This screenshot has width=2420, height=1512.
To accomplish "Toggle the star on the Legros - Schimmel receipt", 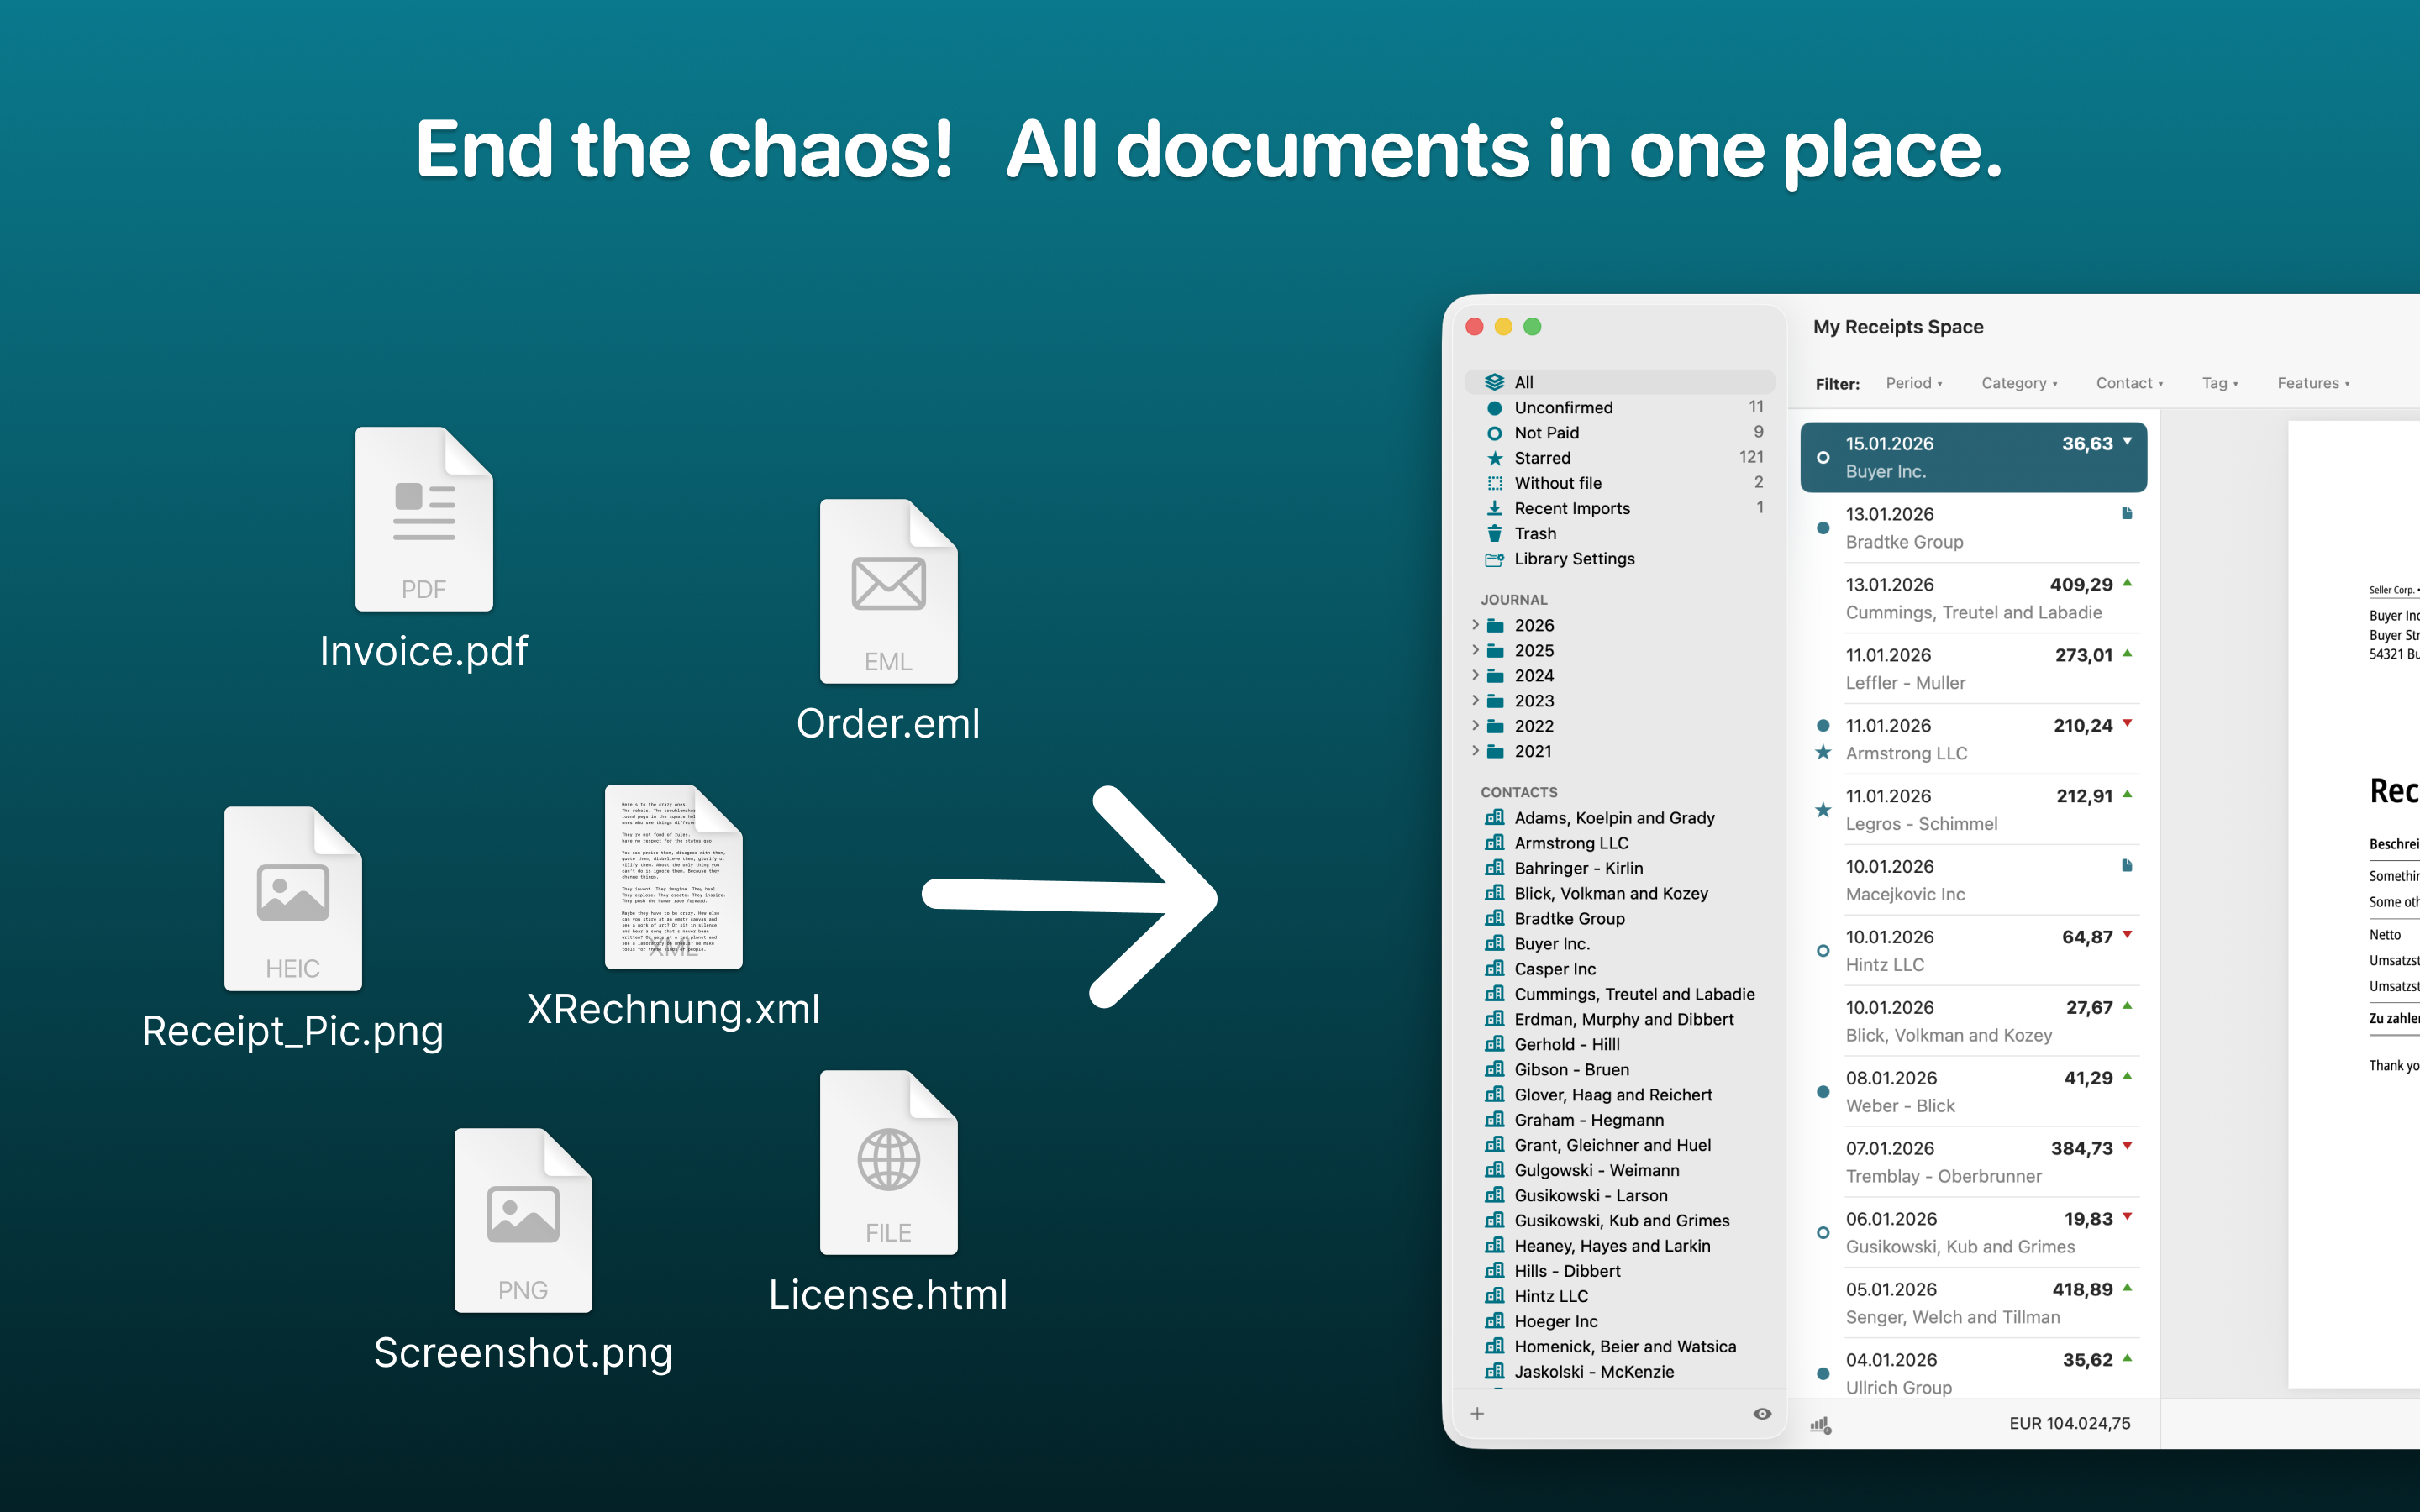I will click(x=1823, y=811).
